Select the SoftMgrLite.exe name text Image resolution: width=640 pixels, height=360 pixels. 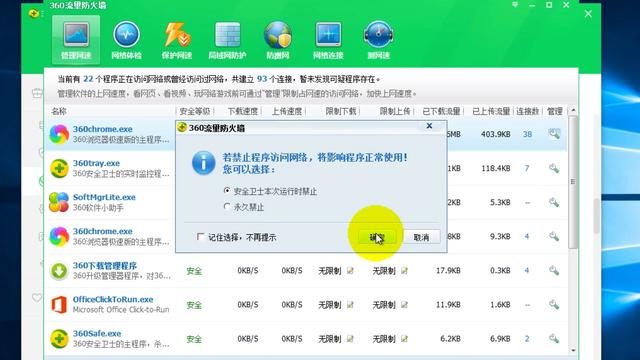pos(104,197)
